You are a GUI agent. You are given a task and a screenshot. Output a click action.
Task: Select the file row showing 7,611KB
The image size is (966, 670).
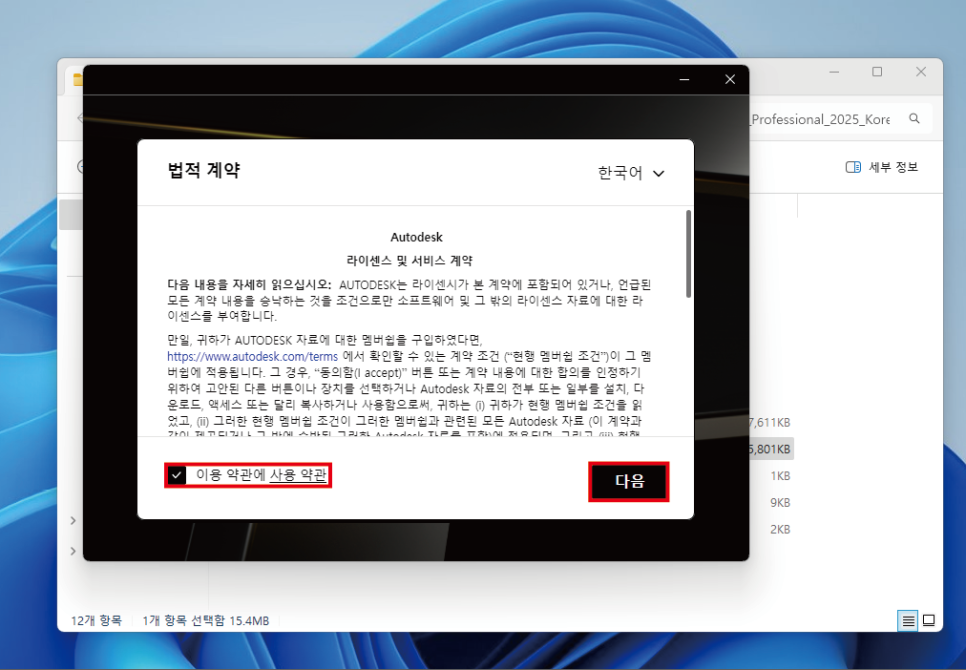point(771,422)
